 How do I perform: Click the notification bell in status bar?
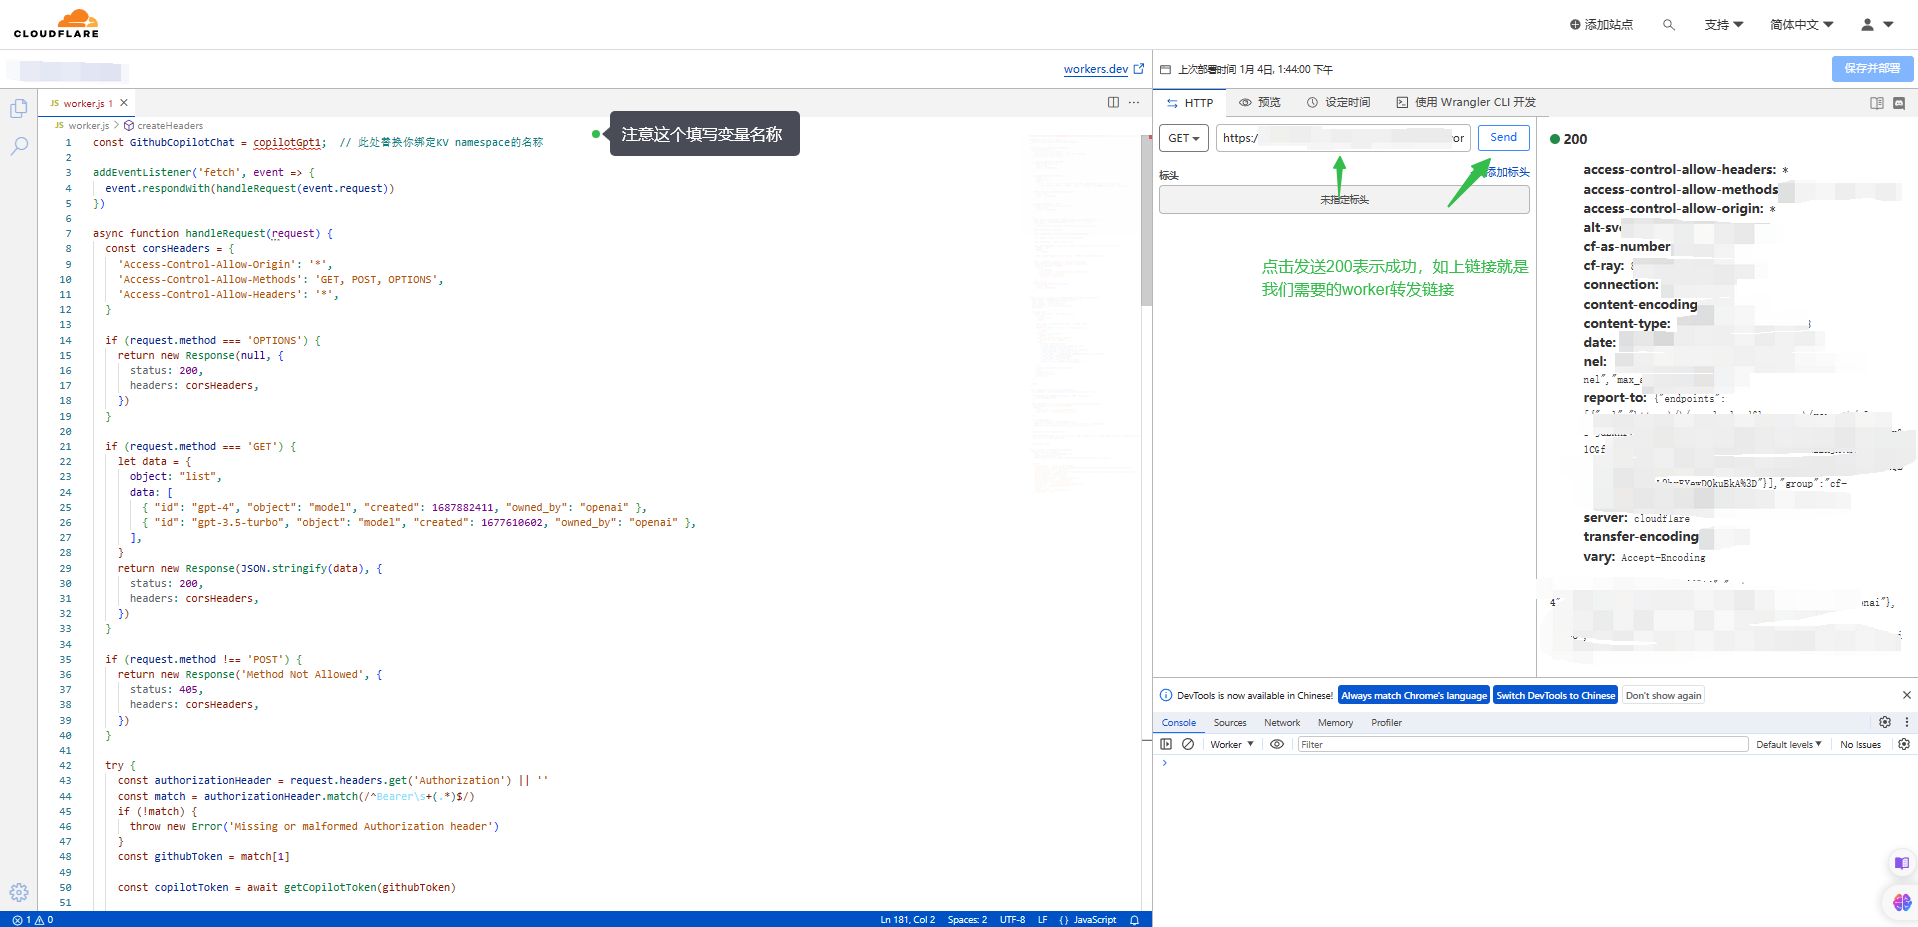(x=1134, y=920)
